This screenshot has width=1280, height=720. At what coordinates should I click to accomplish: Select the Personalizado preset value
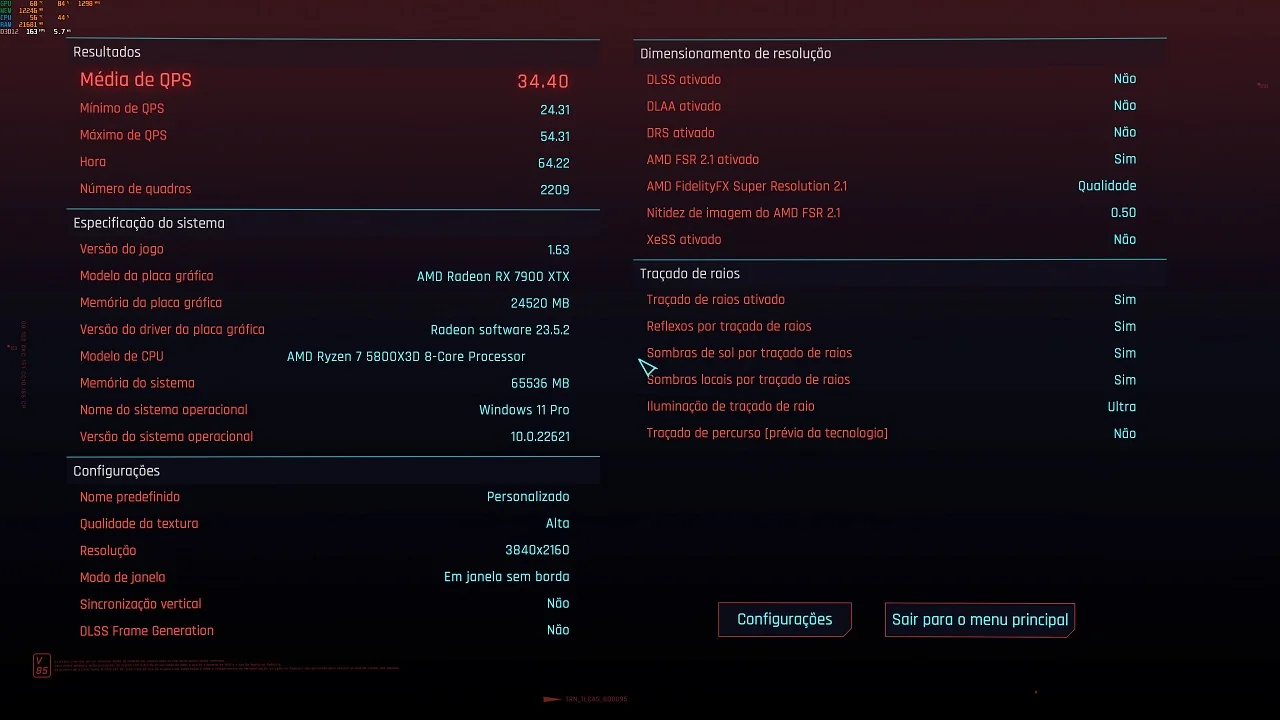pyautogui.click(x=528, y=497)
